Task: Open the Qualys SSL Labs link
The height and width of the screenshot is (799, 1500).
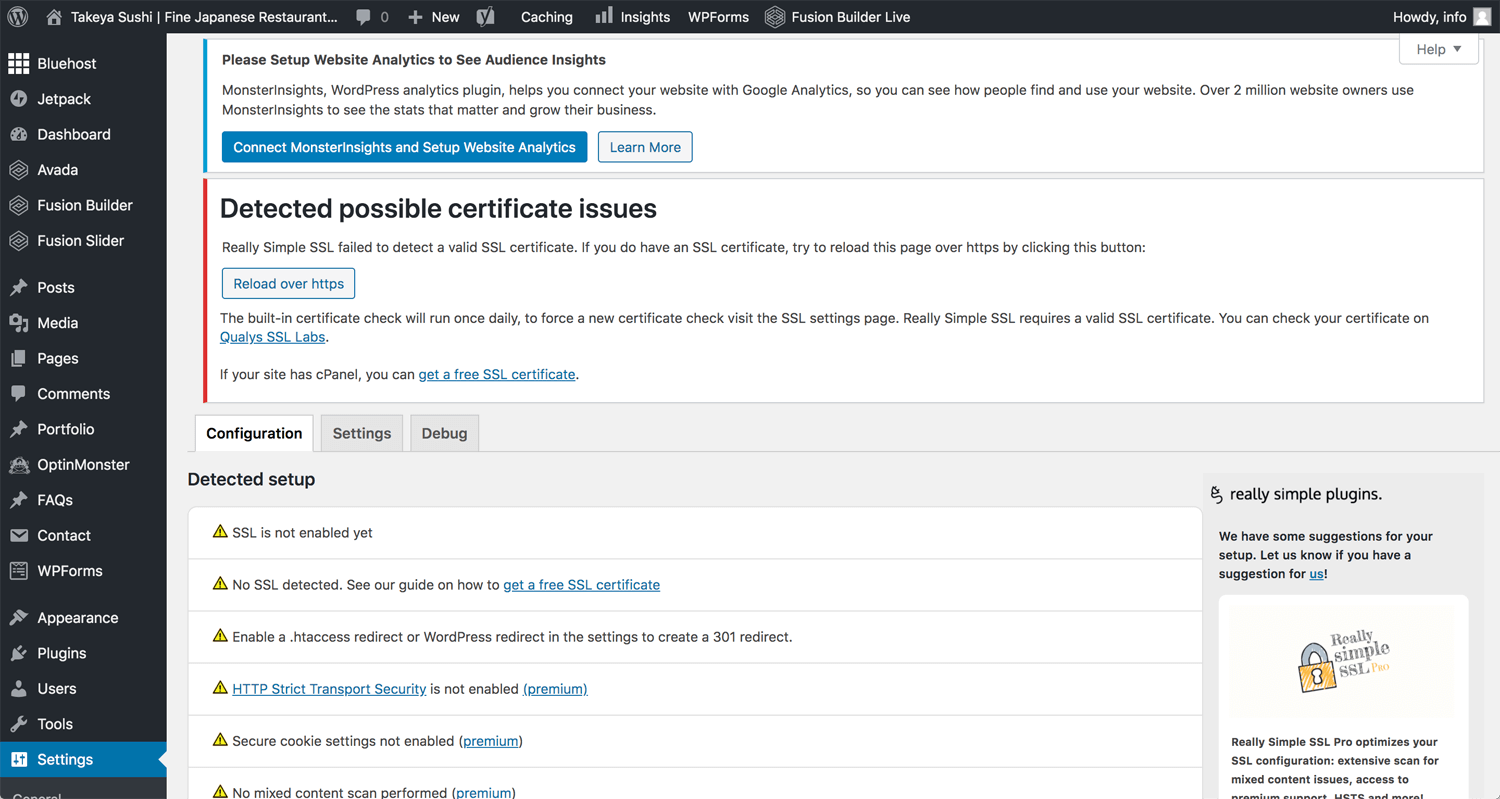Action: [x=272, y=337]
